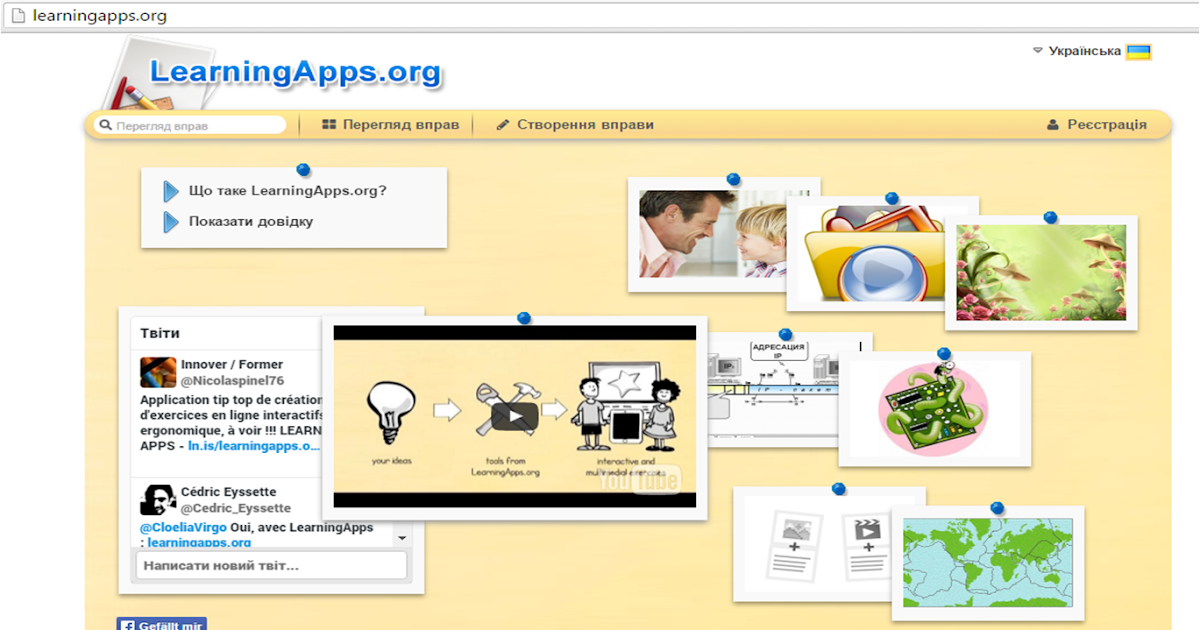Open Створення вправи menu
Screen dimensions: 1200x630
point(575,125)
